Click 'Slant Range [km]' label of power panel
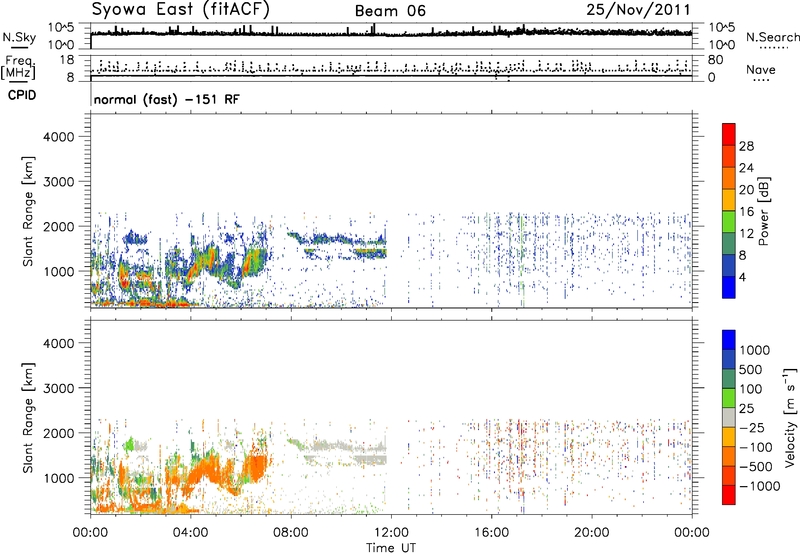 coord(28,211)
